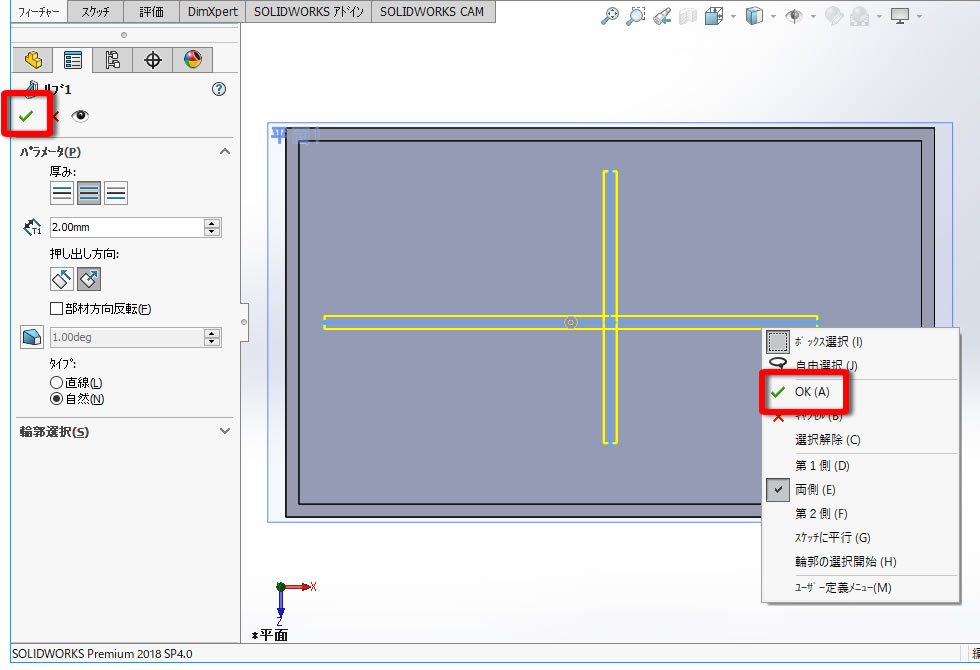Expand the 輪郭選択(S) section
This screenshot has height=670, width=980.
(225, 431)
